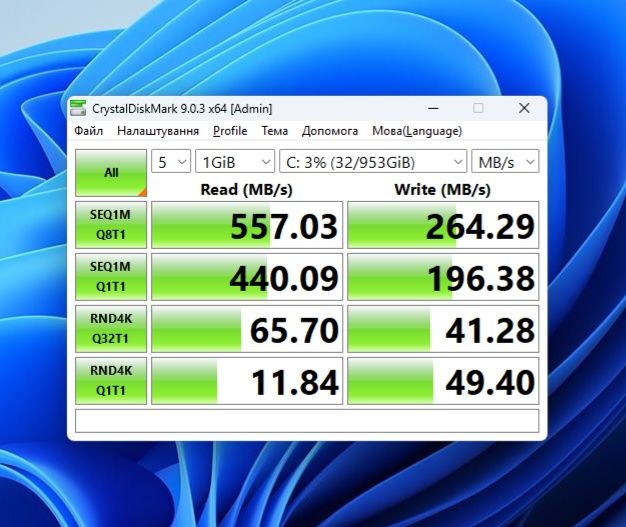Click the 49.40 write result
Viewport: 626px width, 527px height.
point(443,381)
